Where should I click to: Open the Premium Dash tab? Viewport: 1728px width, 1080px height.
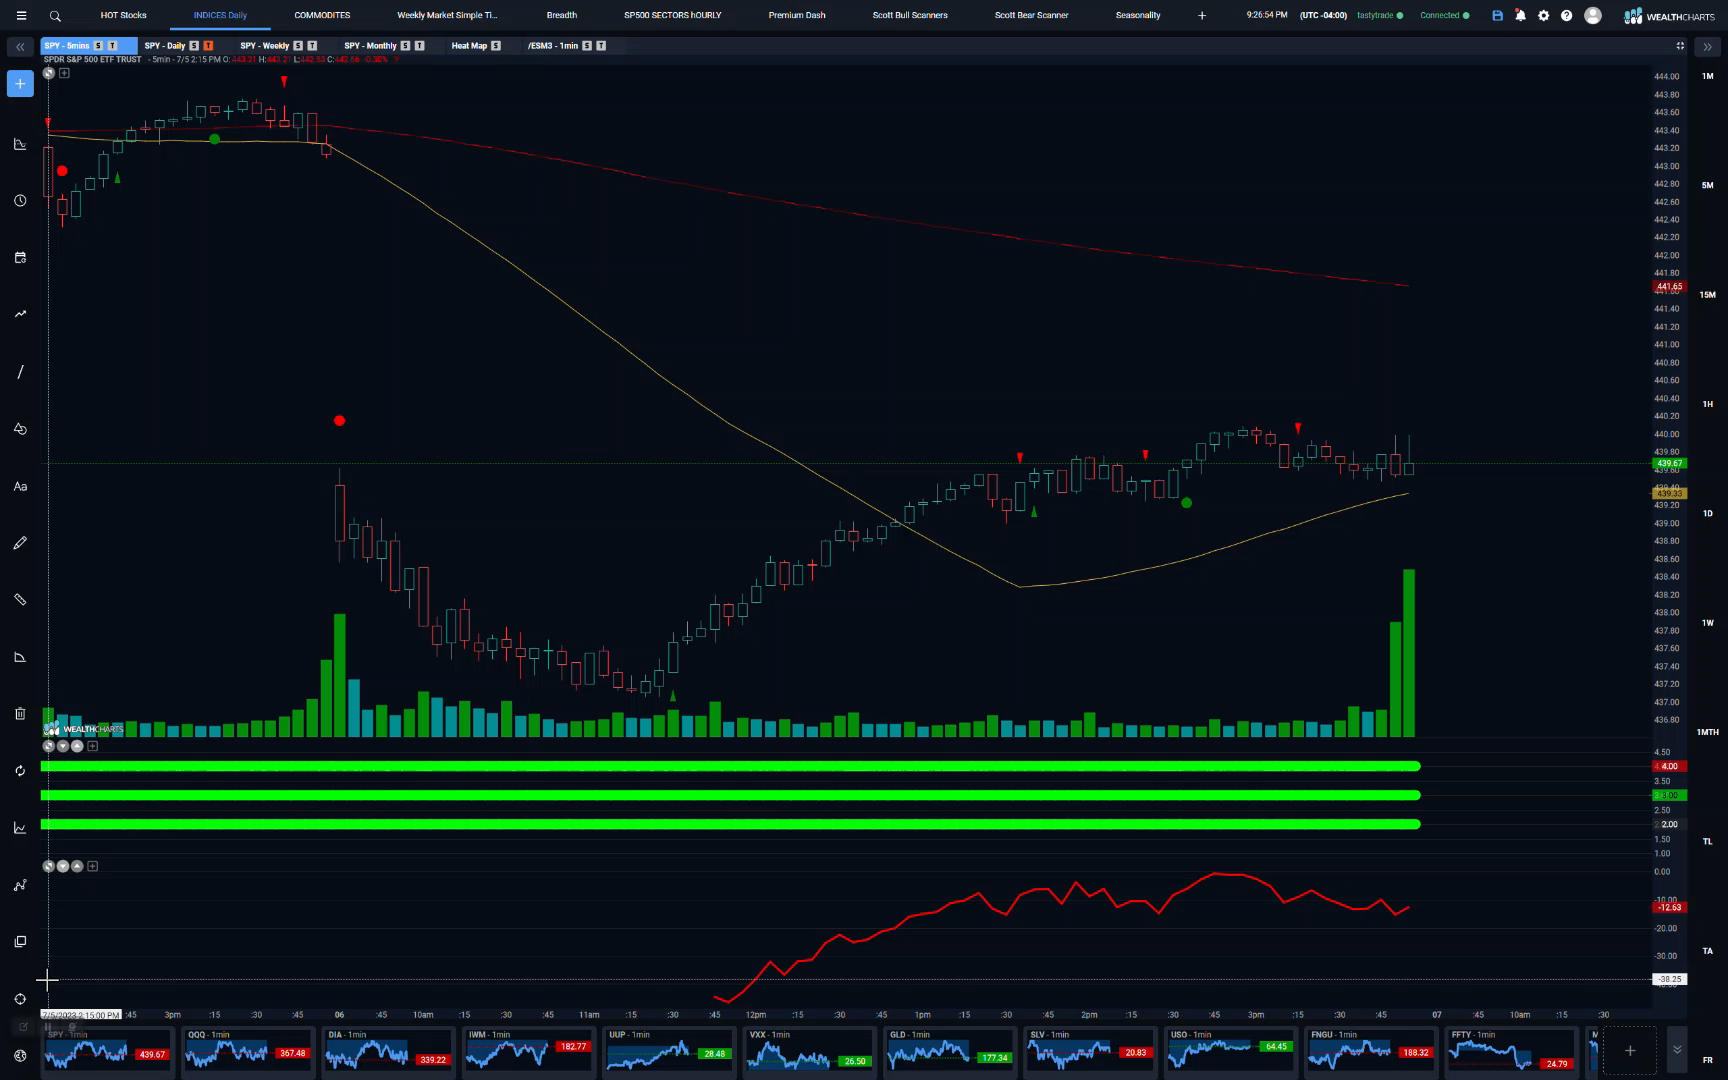pos(797,15)
